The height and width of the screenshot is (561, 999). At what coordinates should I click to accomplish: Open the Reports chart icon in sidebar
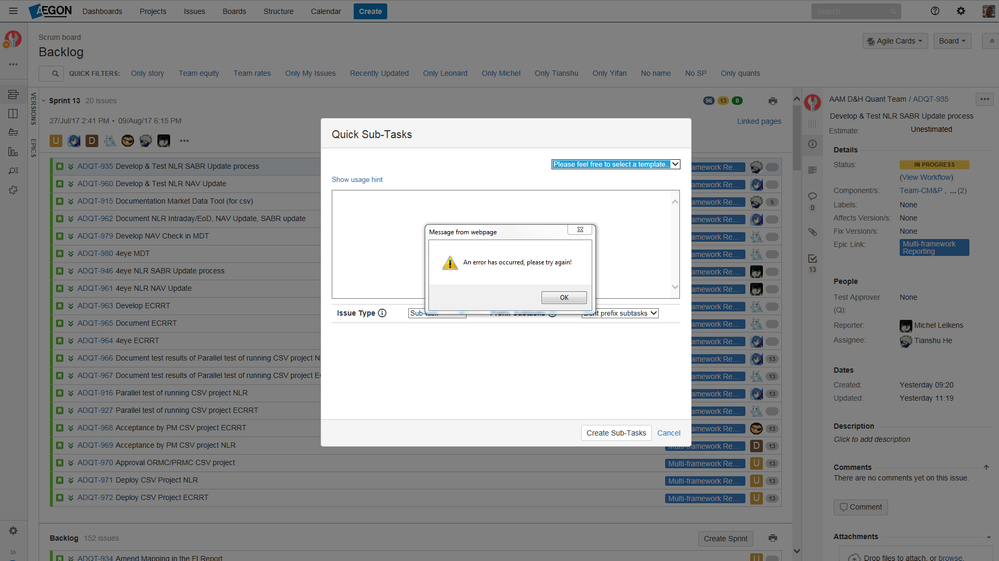[13, 152]
